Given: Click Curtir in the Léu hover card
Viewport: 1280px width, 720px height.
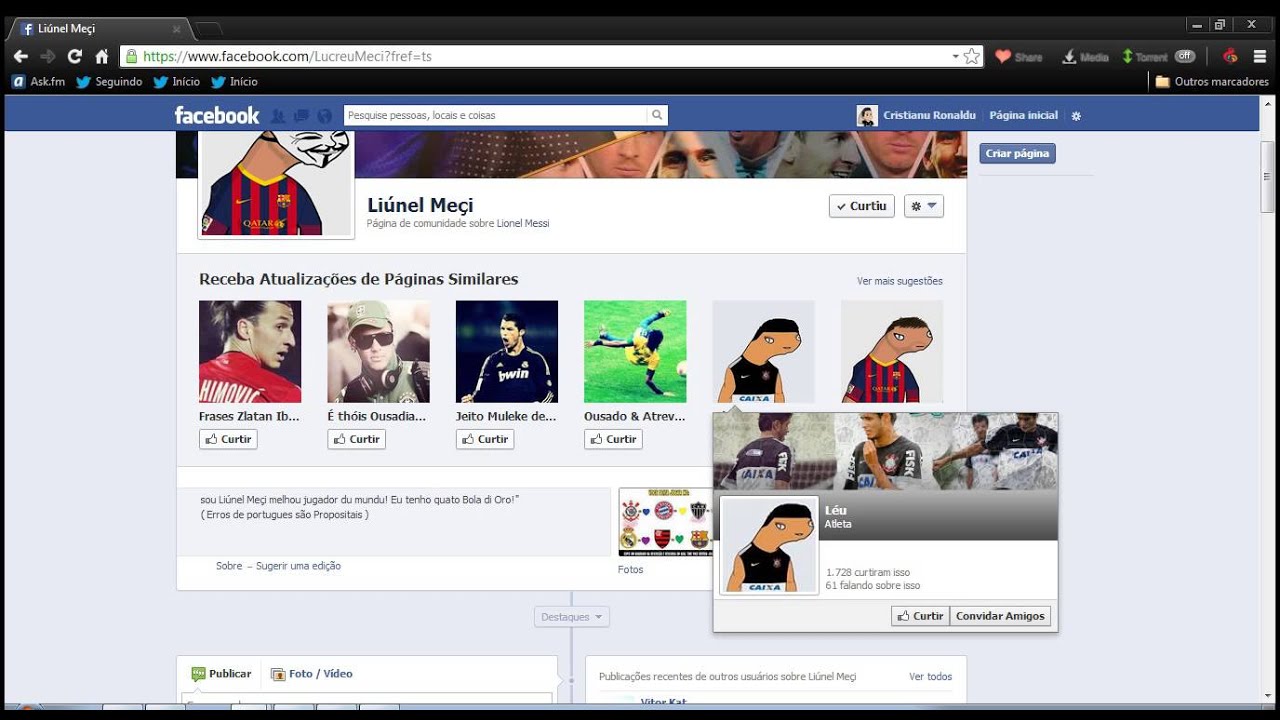Looking at the screenshot, I should 920,616.
